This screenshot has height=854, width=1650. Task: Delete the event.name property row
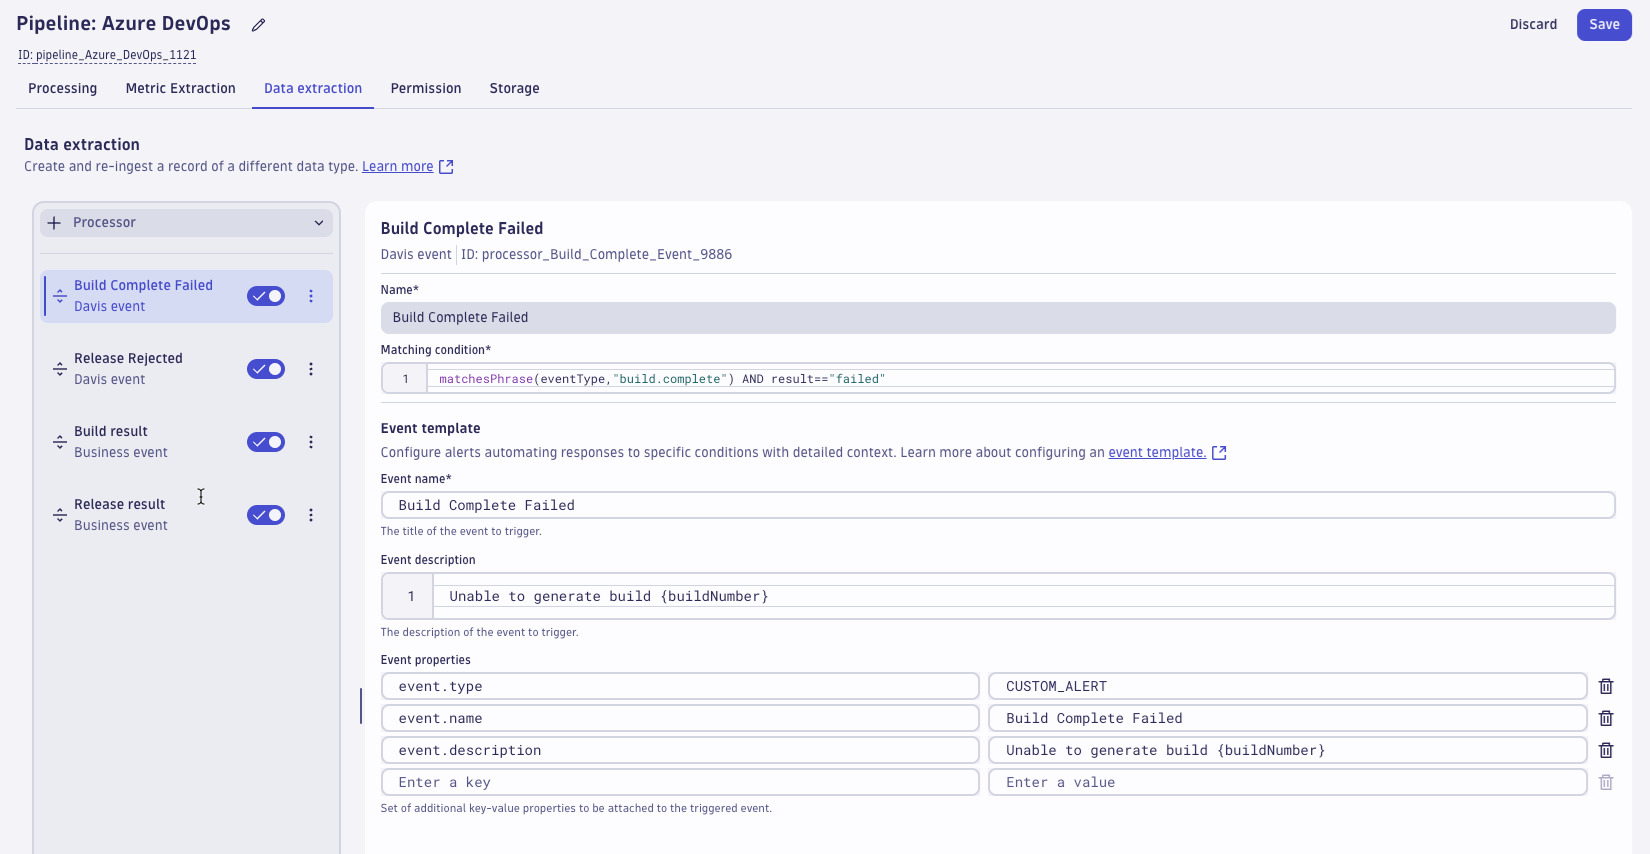(1606, 718)
